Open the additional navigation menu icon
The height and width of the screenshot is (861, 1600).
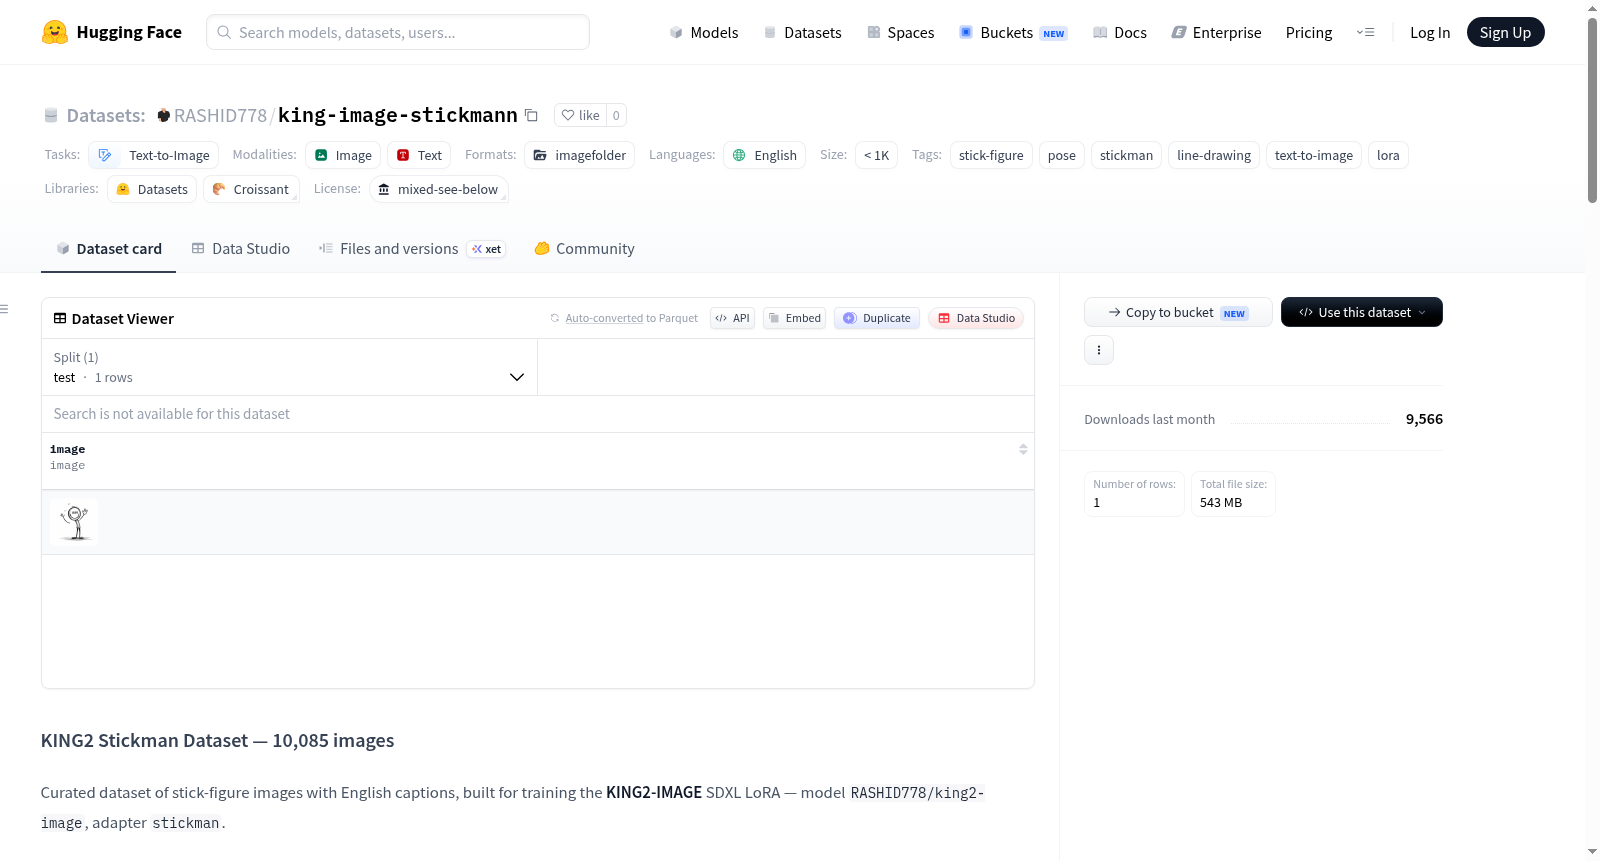pos(1365,32)
